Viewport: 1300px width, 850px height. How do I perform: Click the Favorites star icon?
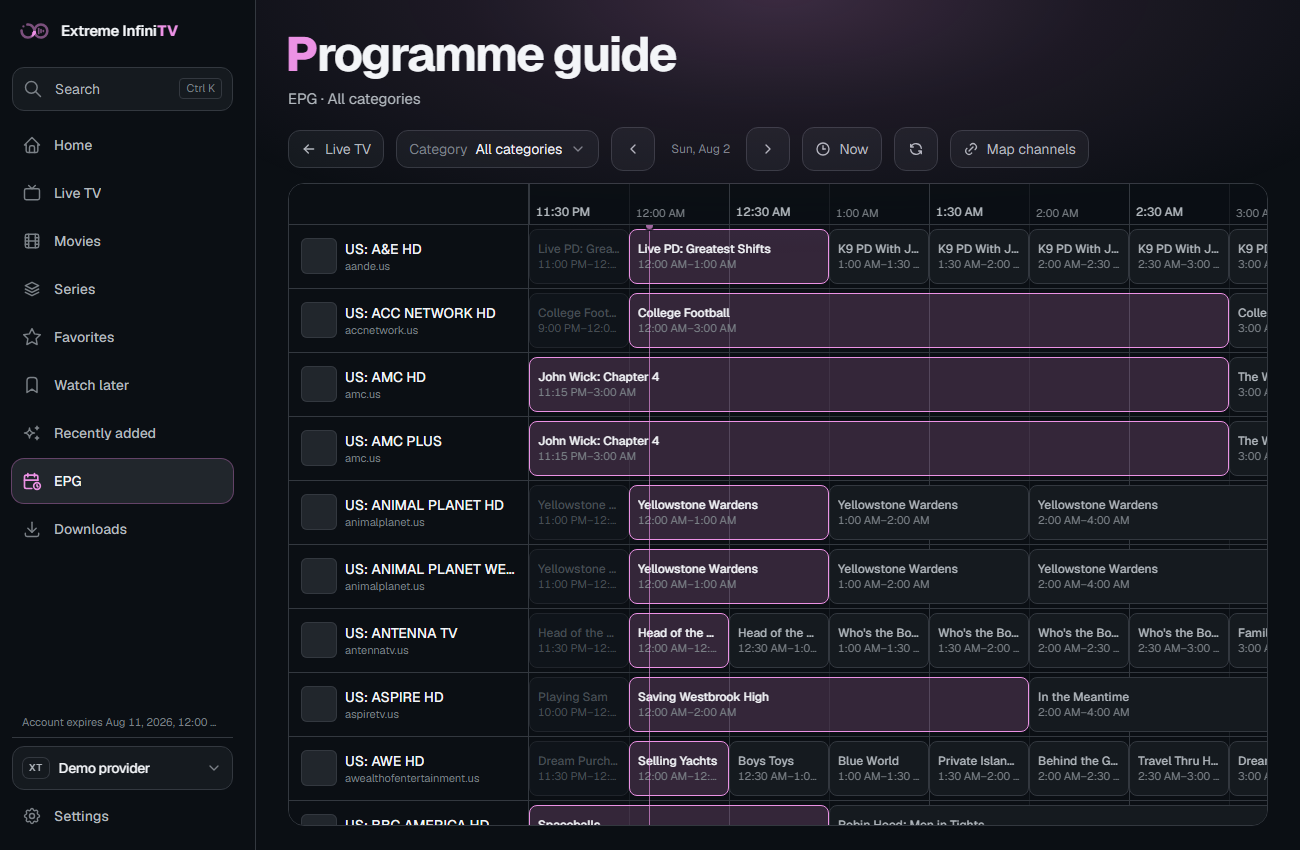pyautogui.click(x=32, y=337)
